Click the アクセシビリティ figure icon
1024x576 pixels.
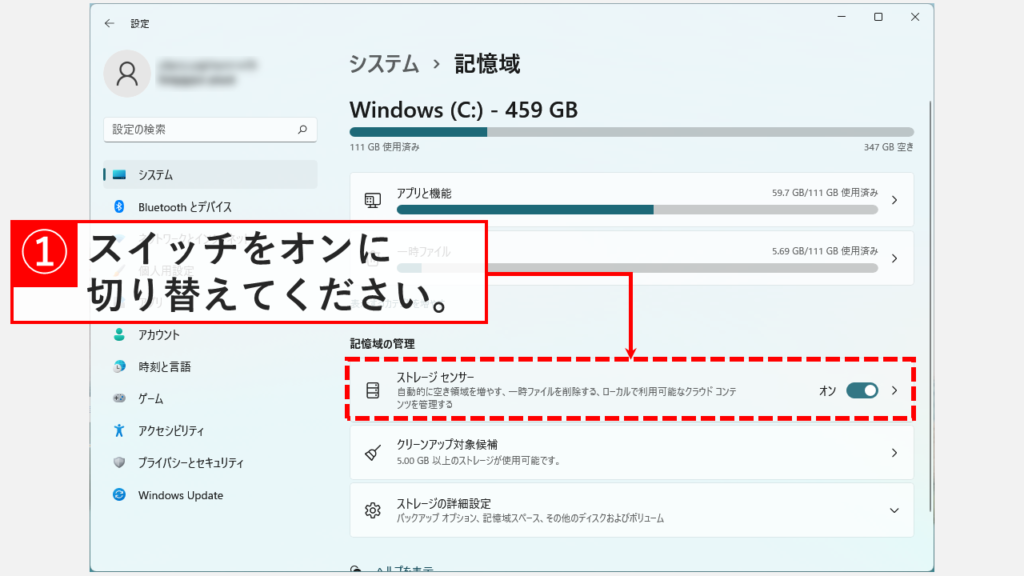[119, 430]
